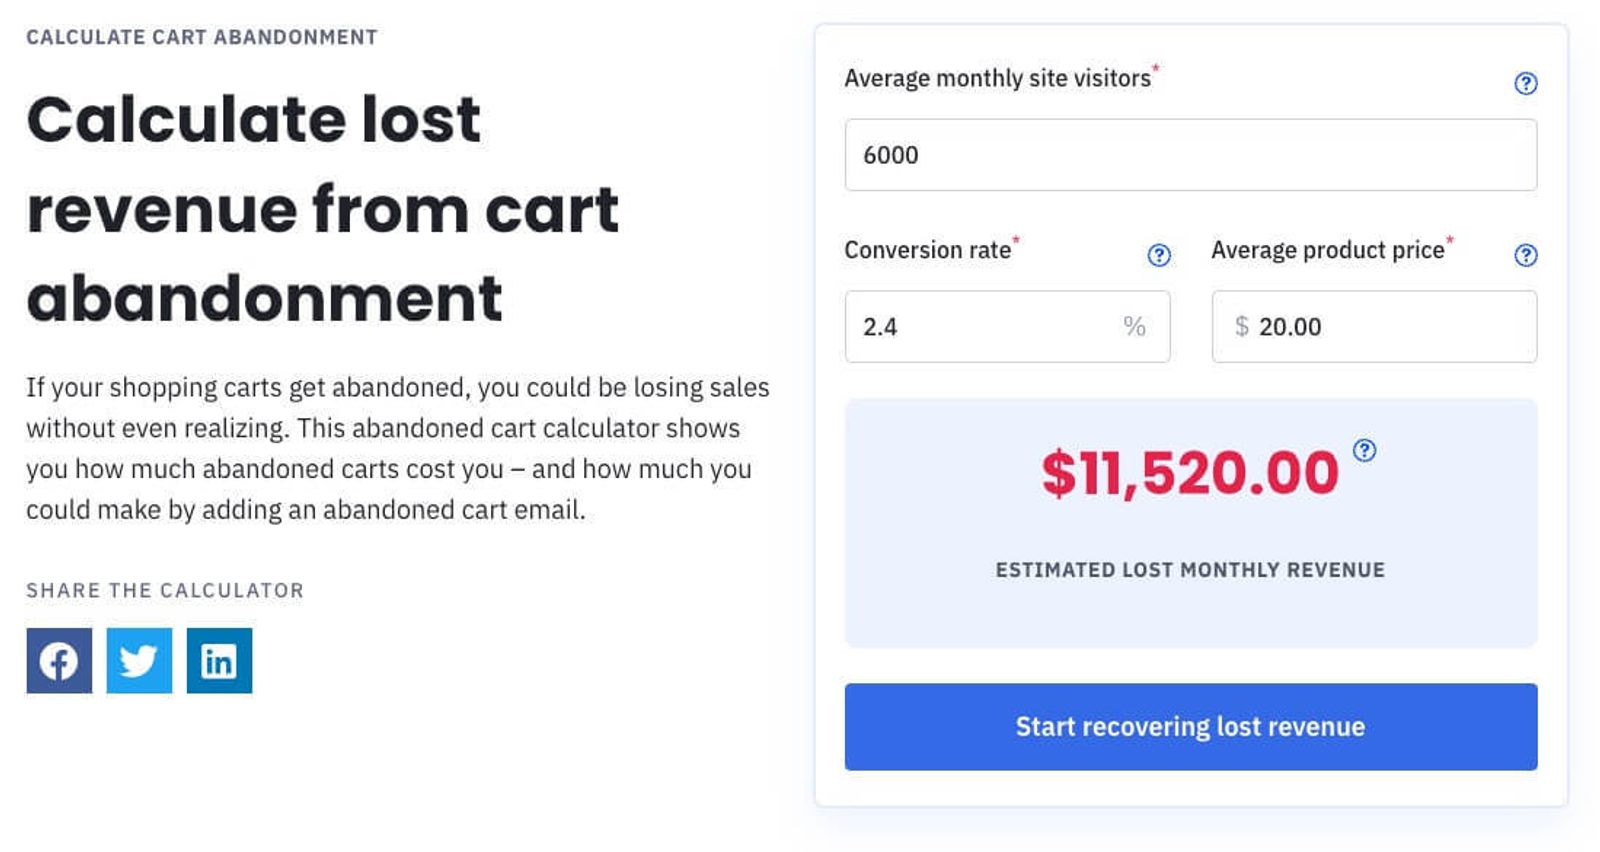Click the Average monthly site visitors field

pos(1190,155)
